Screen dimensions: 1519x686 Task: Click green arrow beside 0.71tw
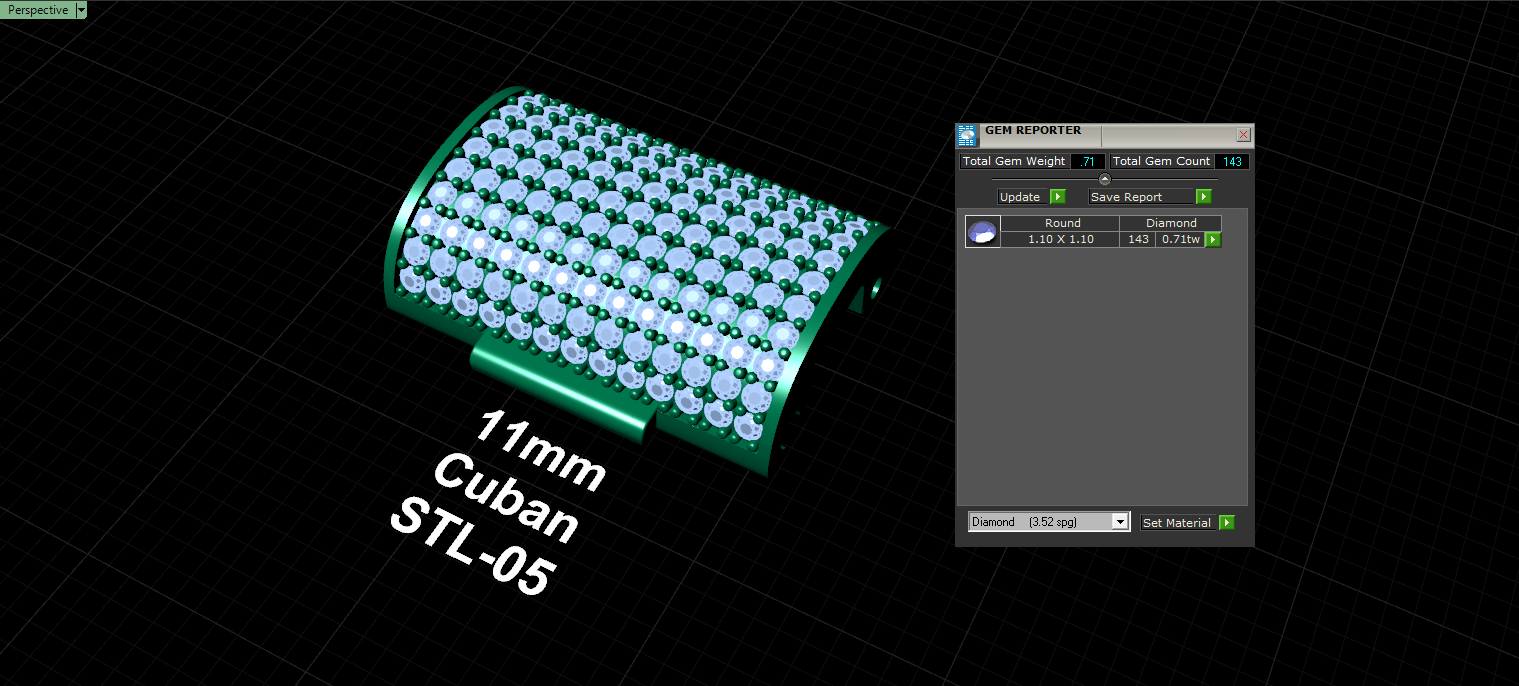tap(1213, 240)
